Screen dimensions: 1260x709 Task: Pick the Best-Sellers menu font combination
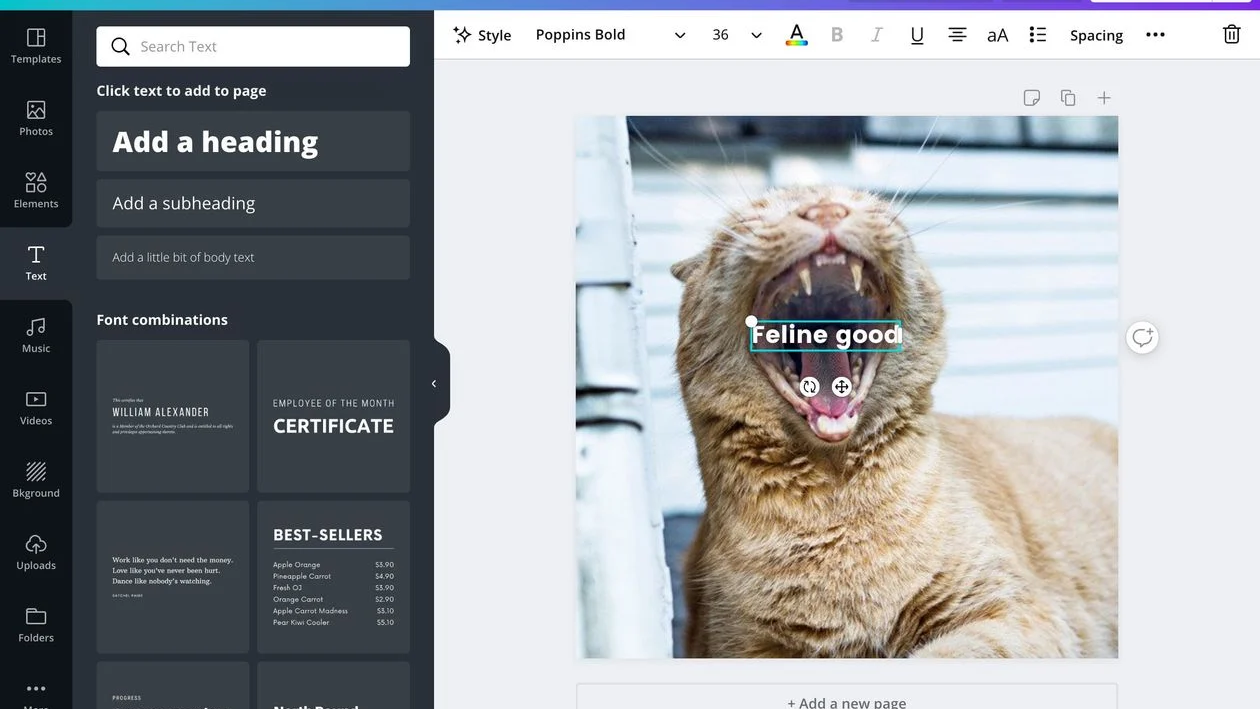(333, 577)
